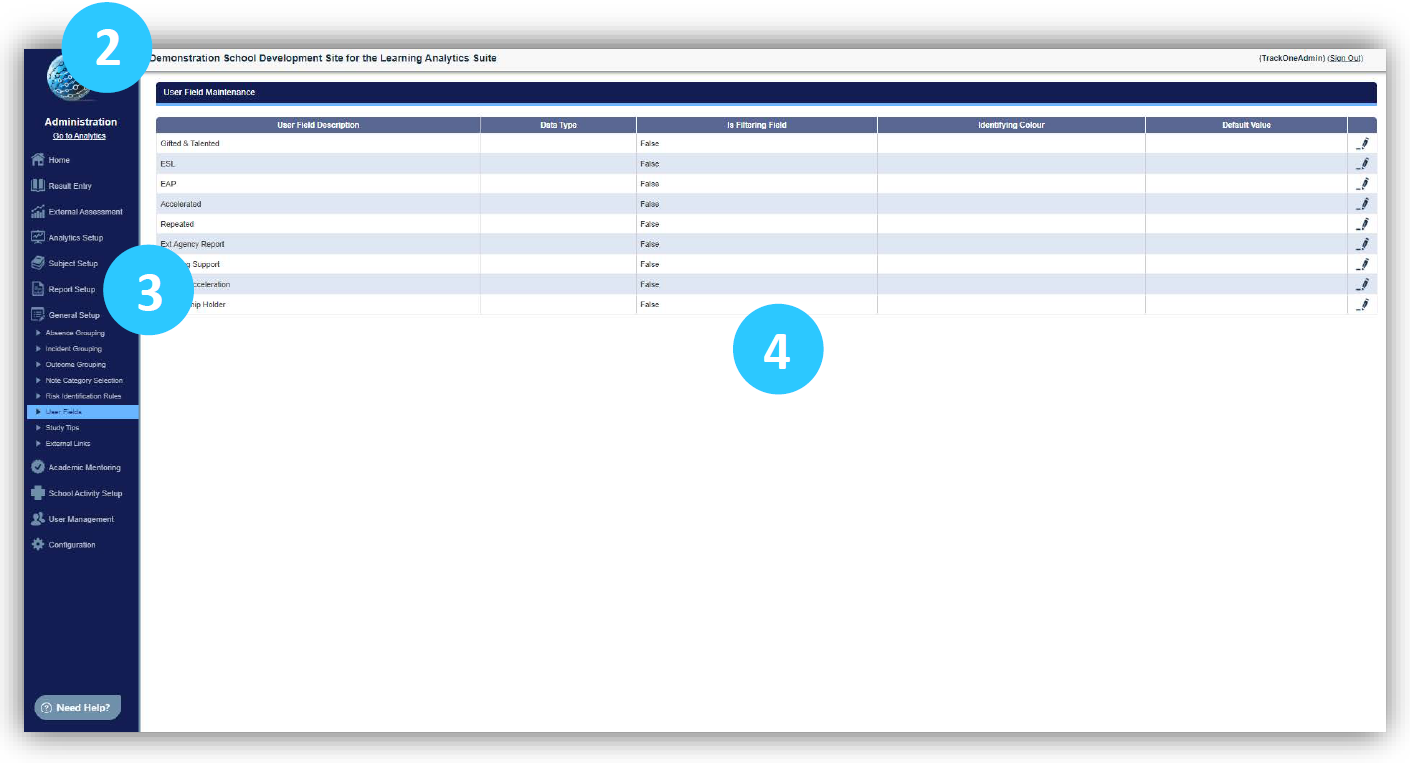The image size is (1410, 763).
Task: Click the Sign Out link
Action: [1345, 59]
